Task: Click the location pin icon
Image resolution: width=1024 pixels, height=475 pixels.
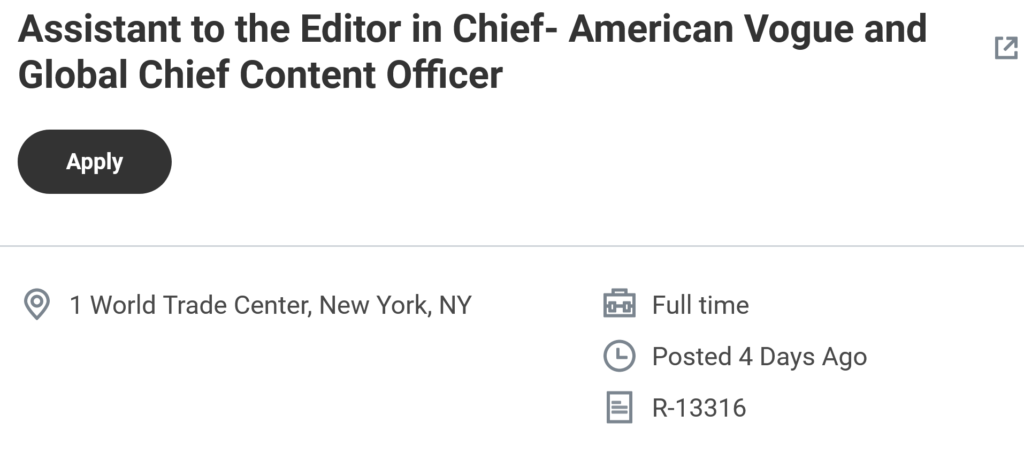Action: click(37, 304)
